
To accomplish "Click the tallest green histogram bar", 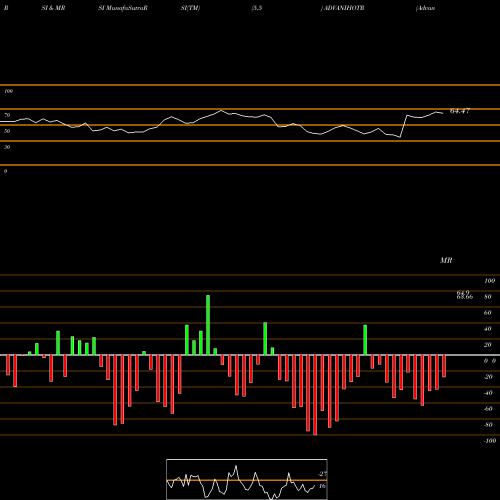I will (x=208, y=325).
